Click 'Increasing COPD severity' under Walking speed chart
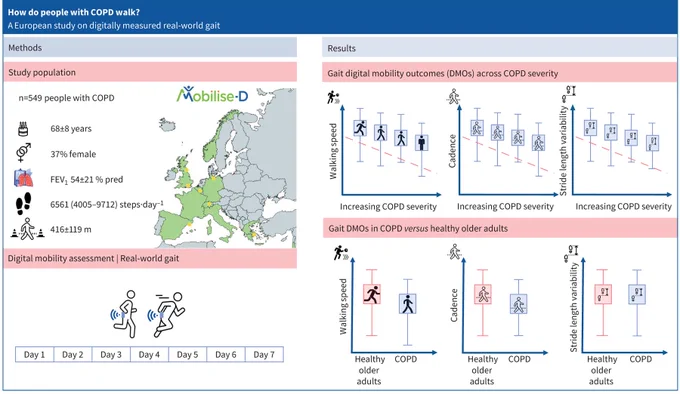The width and height of the screenshot is (680, 394). 388,206
